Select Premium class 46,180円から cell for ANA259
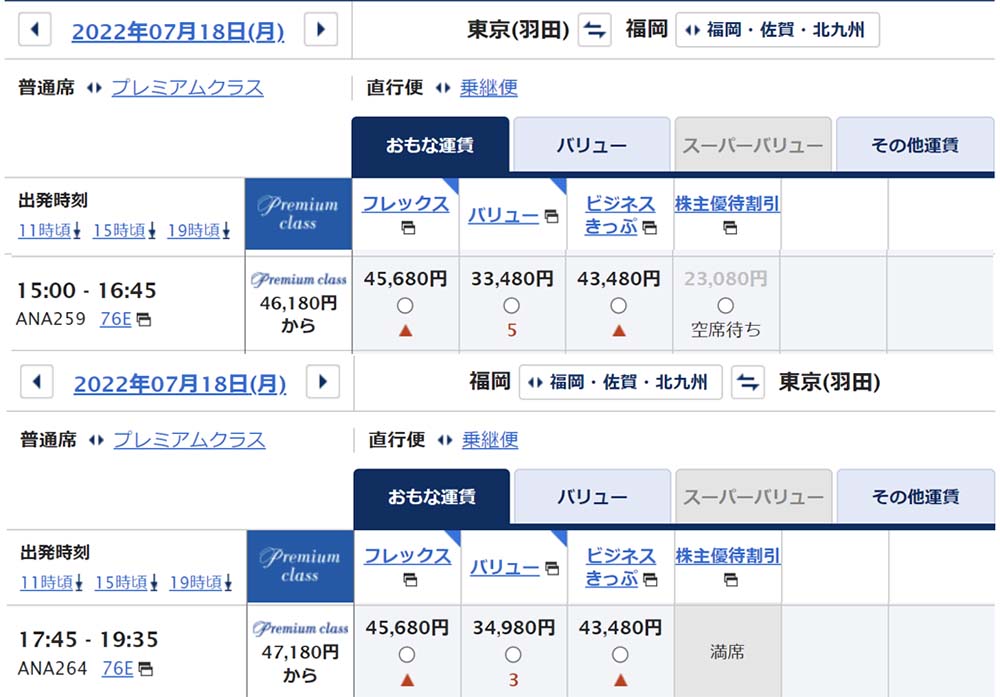This screenshot has width=1000, height=697. click(298, 304)
